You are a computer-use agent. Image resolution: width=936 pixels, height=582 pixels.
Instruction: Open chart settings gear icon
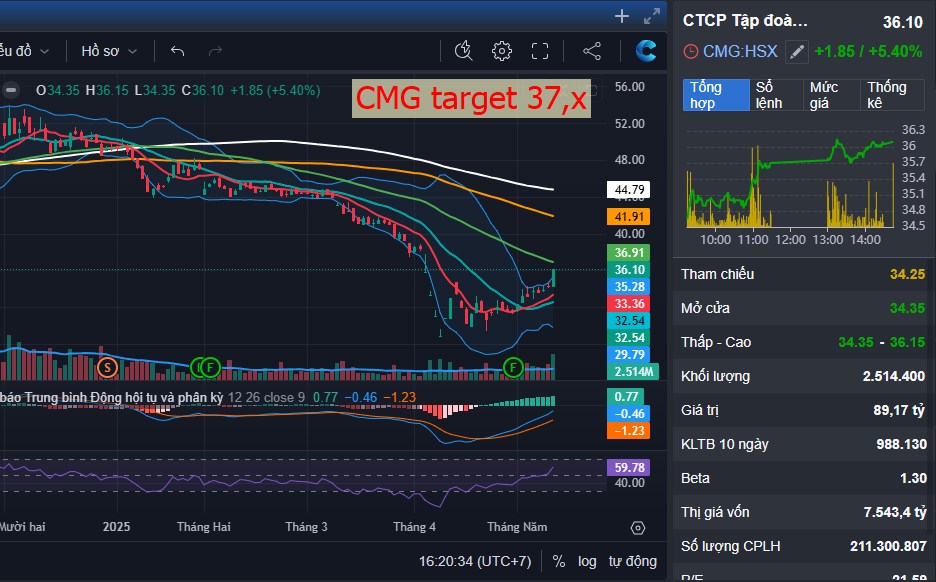click(501, 51)
